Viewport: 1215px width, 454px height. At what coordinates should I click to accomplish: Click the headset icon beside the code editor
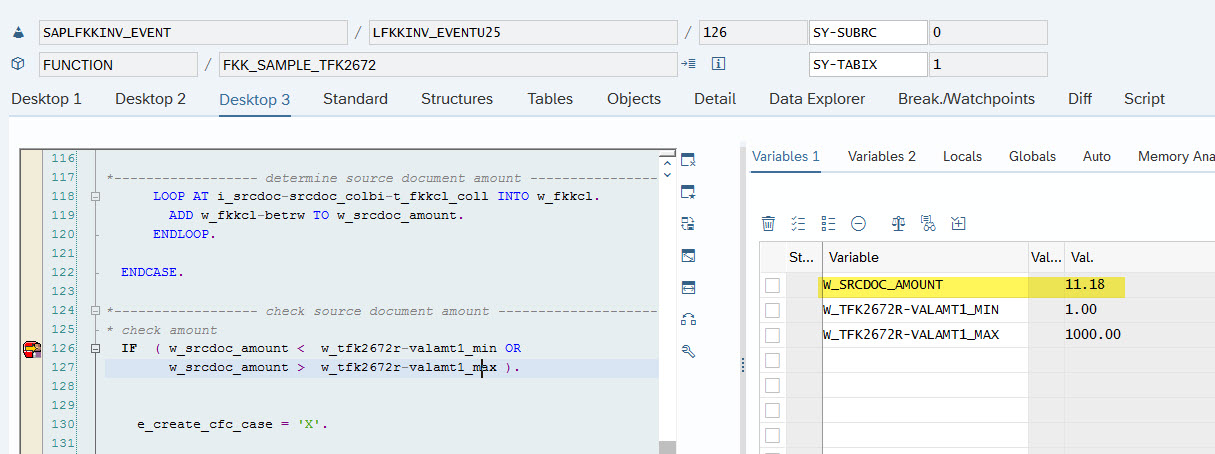pos(688,319)
